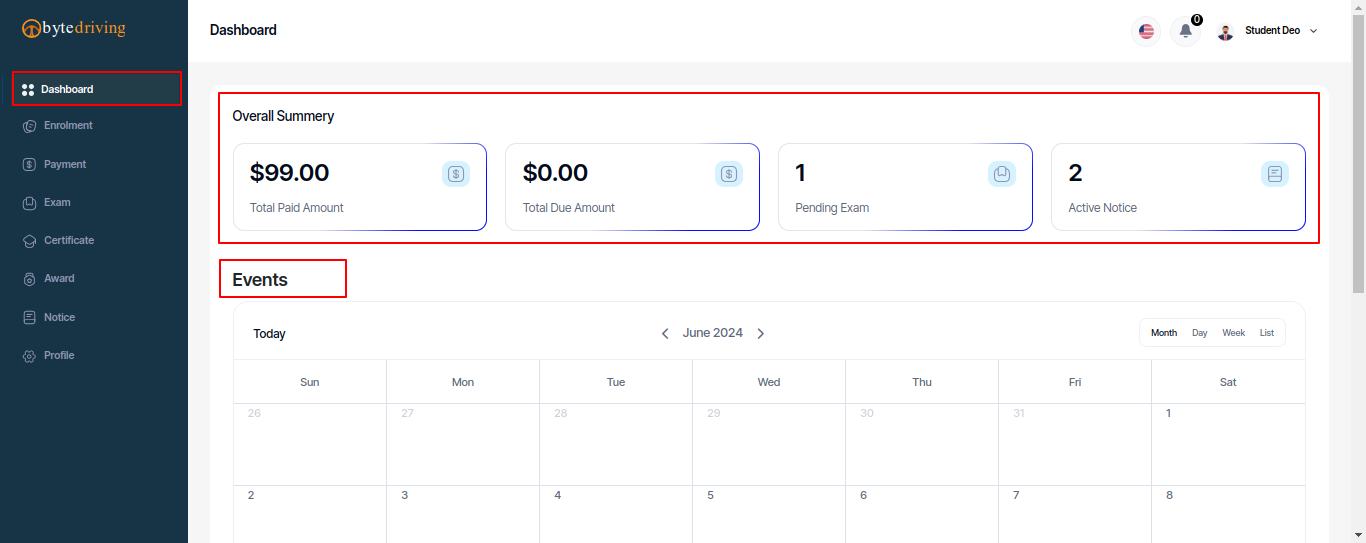Click the vertical page scrollbar

tap(1358, 272)
